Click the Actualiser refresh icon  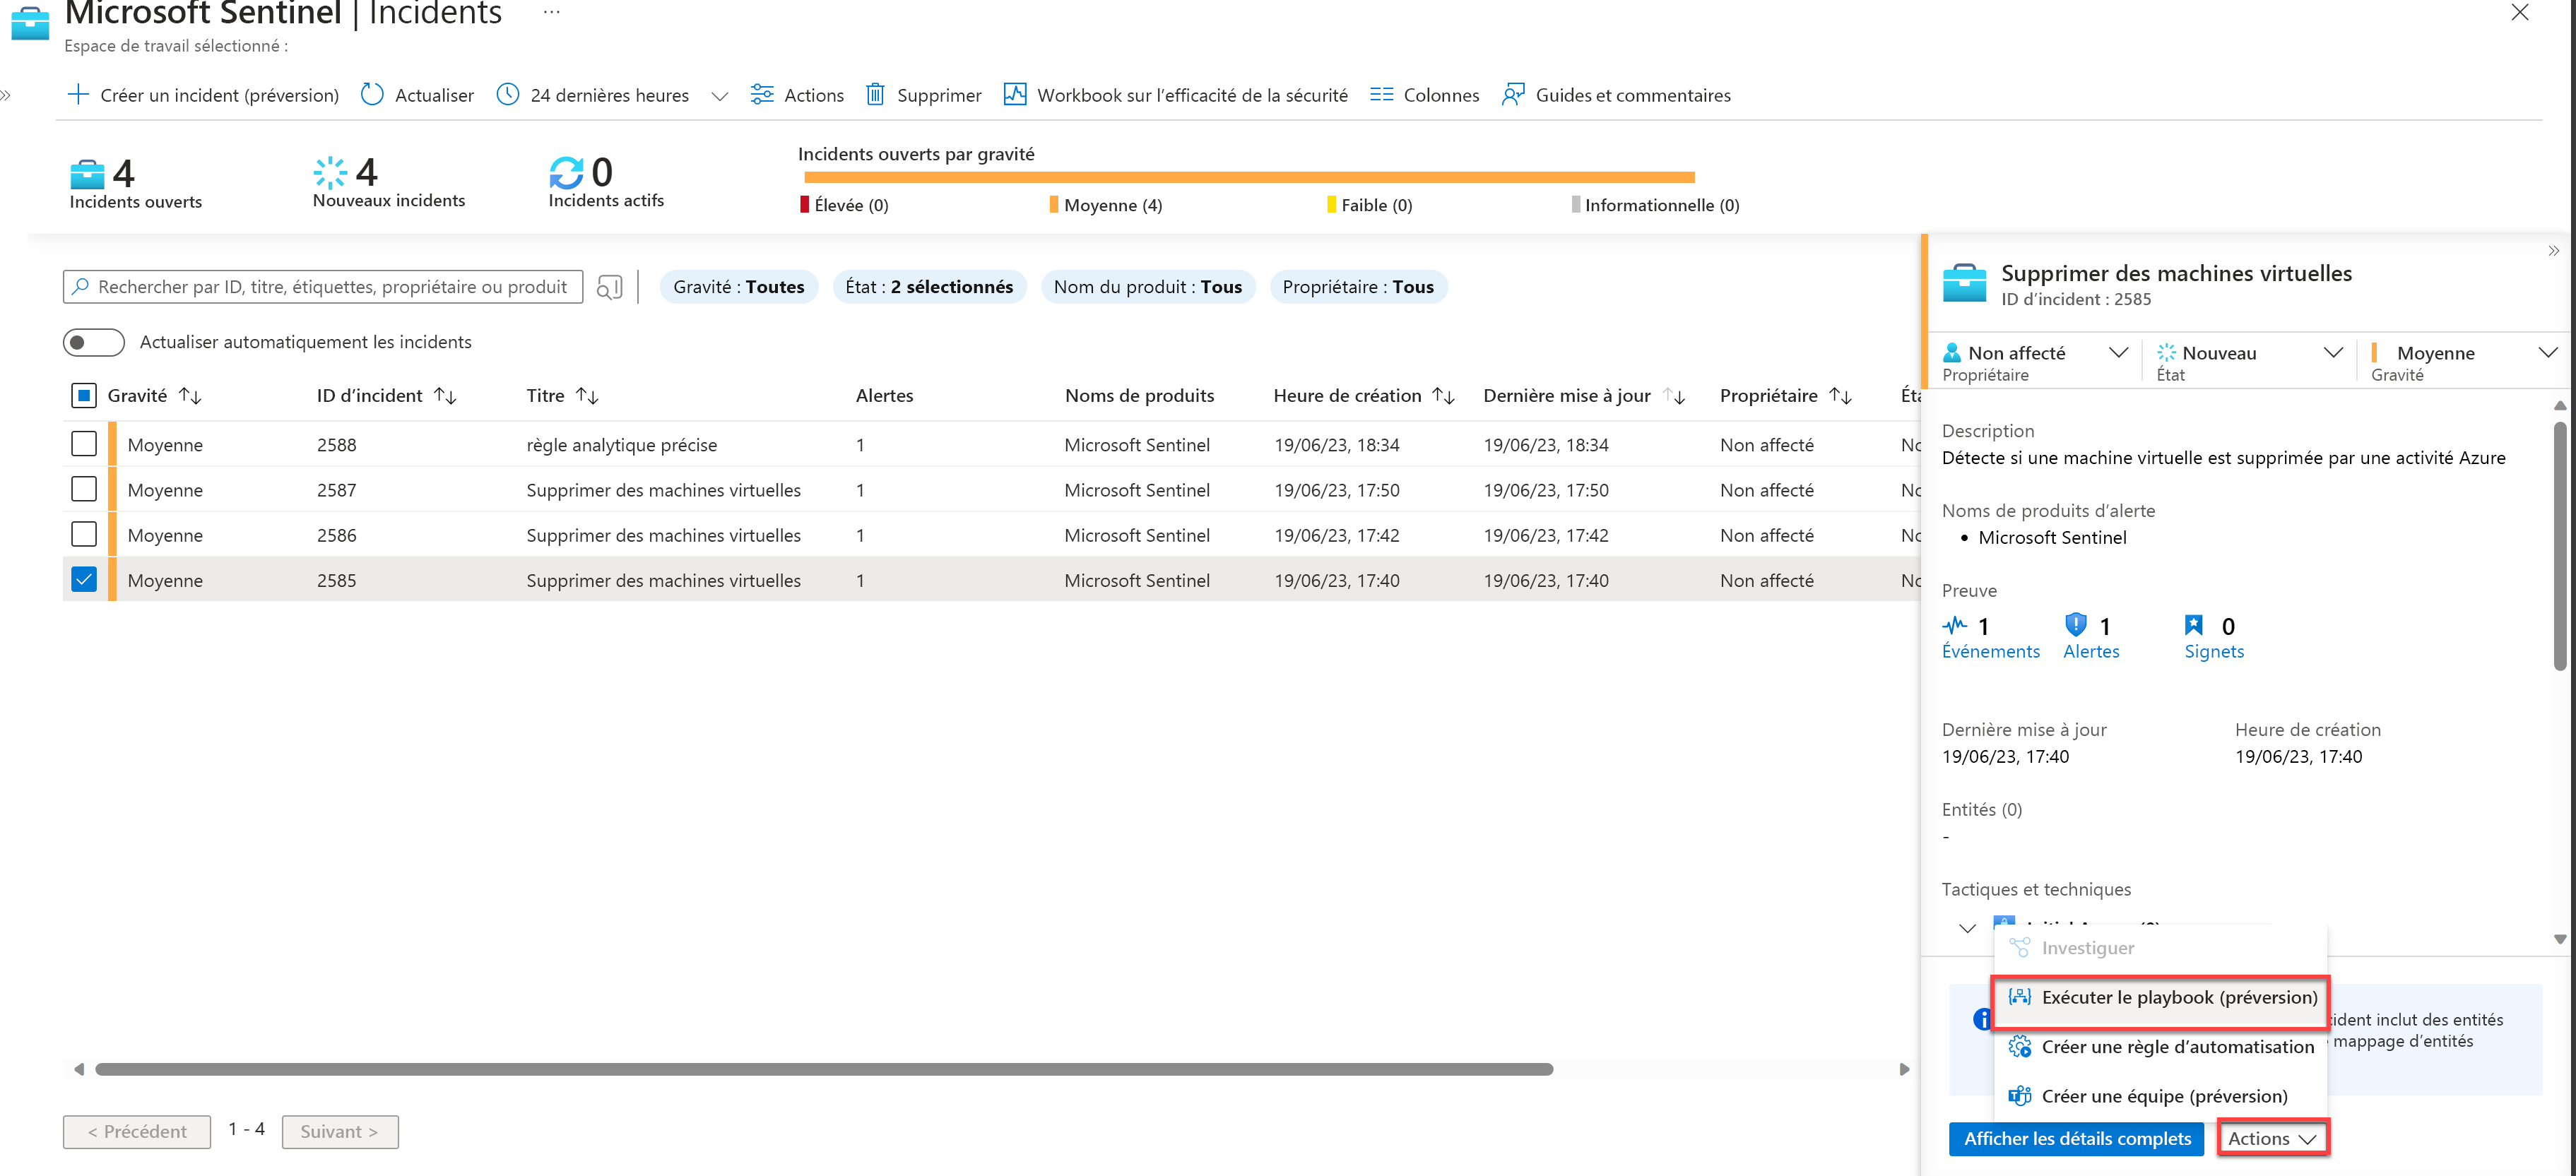tap(372, 95)
